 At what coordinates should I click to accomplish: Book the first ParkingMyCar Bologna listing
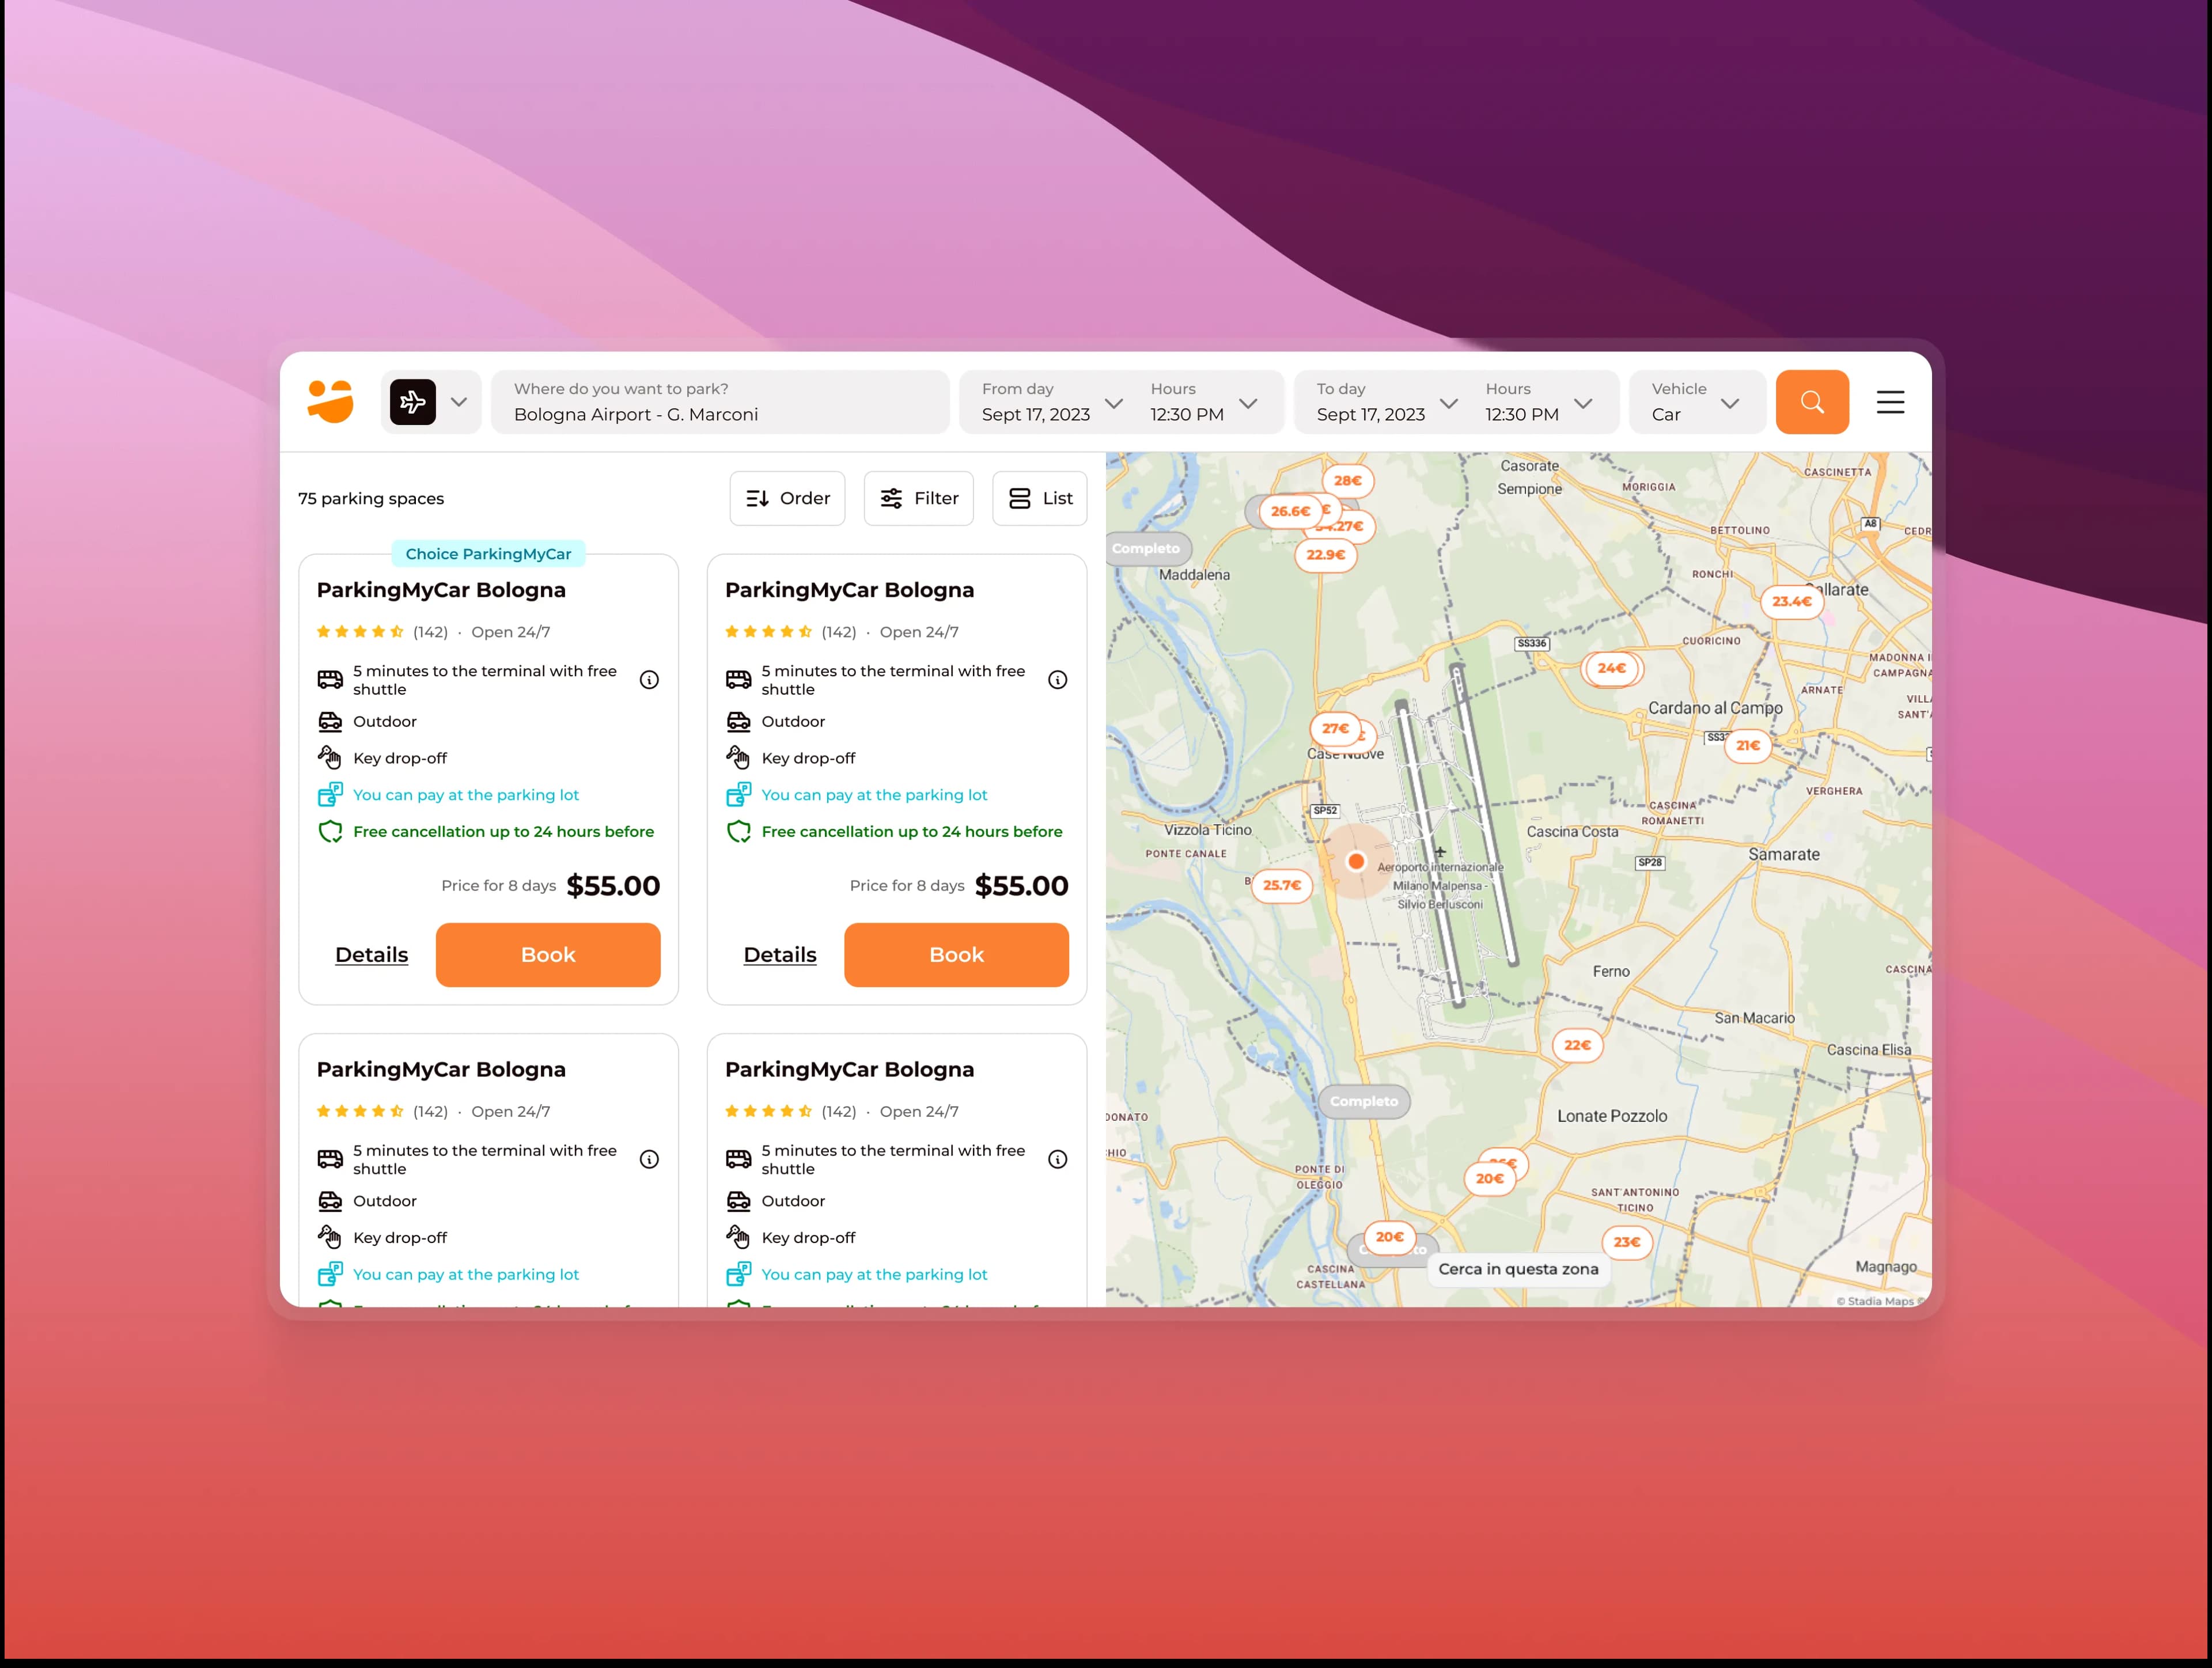point(547,955)
